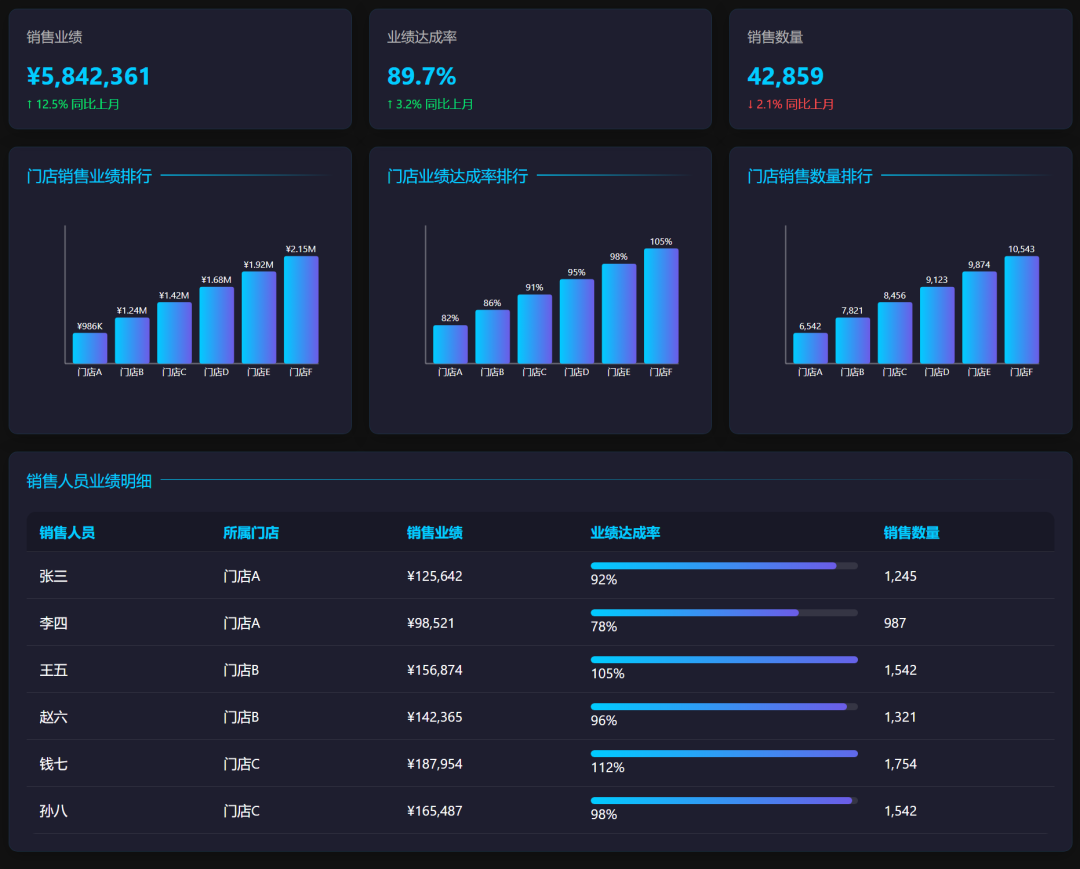
Task: Click salesperson name 赵六
Action: (x=53, y=716)
